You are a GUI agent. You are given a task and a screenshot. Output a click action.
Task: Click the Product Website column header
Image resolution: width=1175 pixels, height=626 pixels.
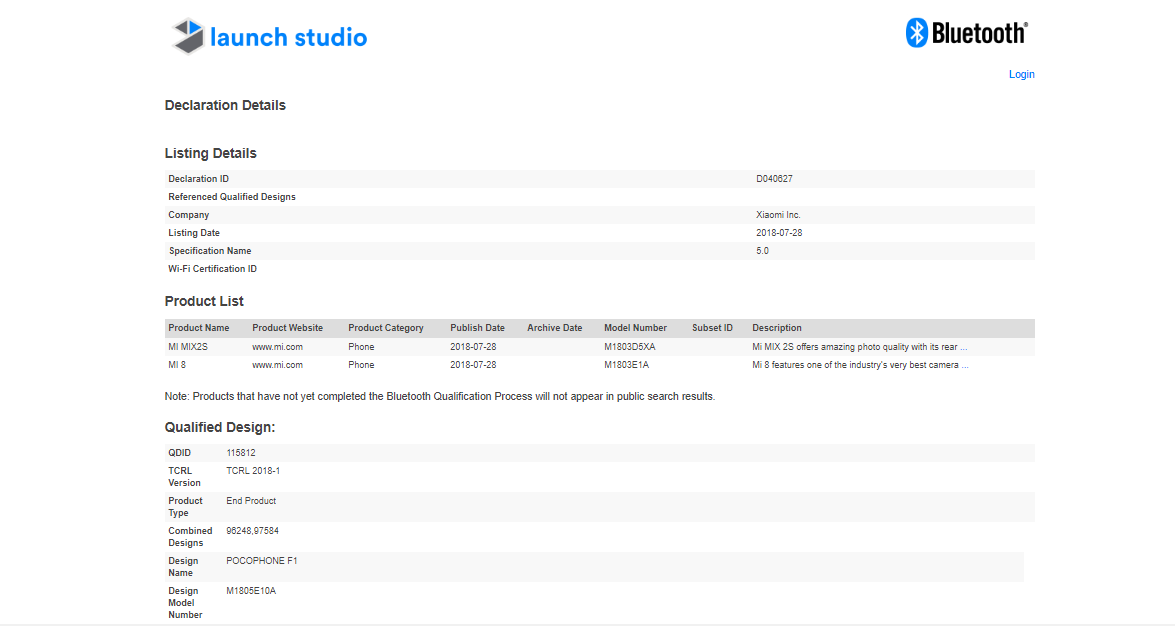pos(288,328)
